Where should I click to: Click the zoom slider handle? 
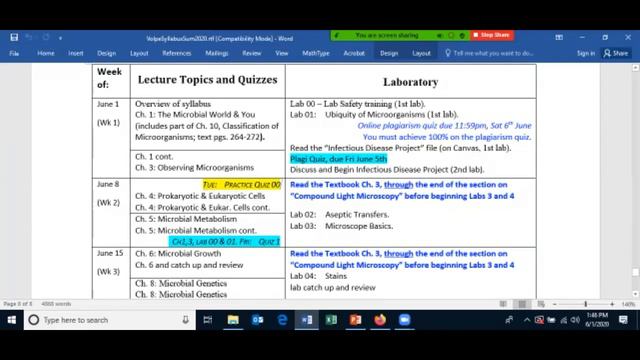click(x=586, y=304)
